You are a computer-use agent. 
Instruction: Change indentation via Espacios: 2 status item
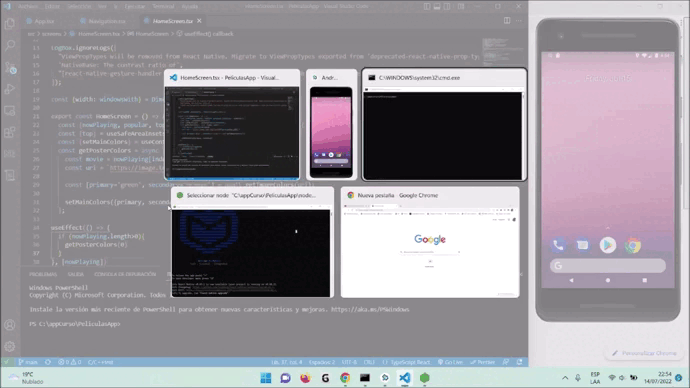(x=322, y=362)
